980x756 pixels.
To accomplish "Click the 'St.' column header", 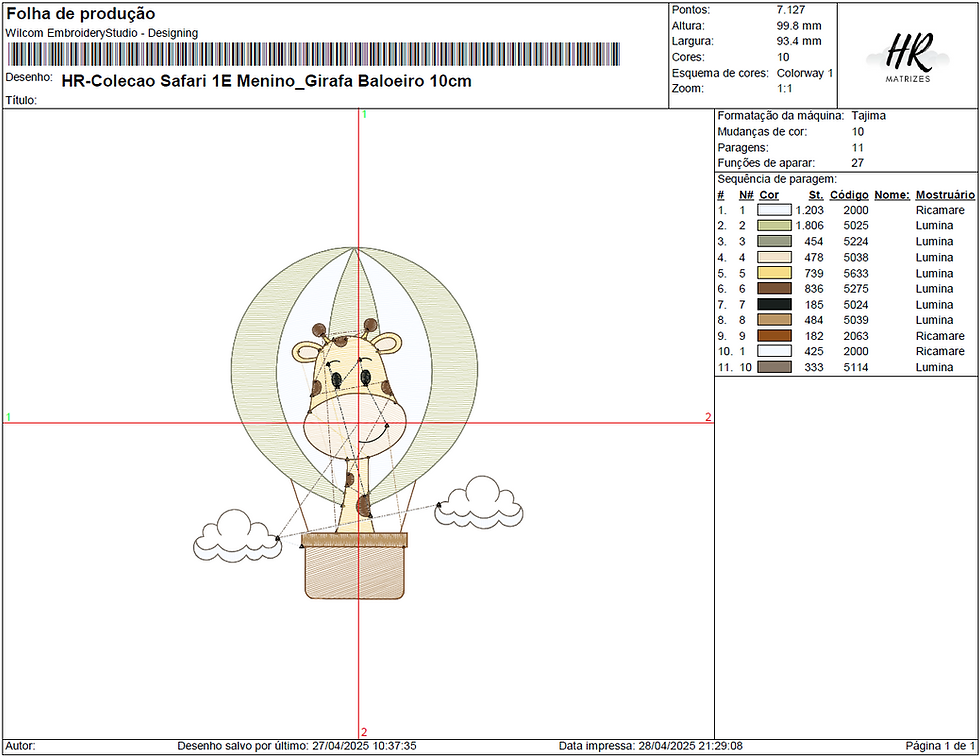I will click(x=816, y=195).
